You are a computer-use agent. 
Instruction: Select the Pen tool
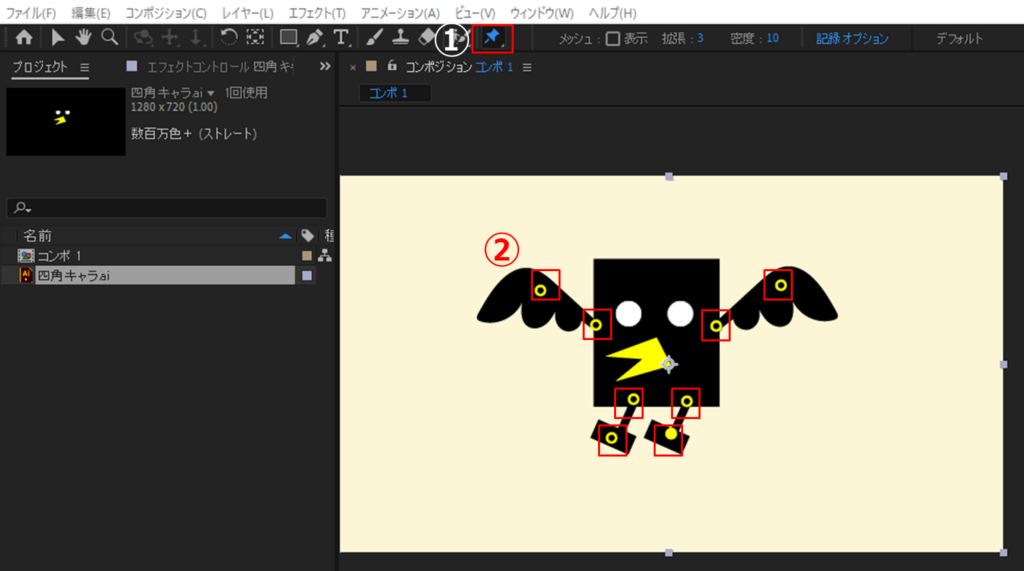[315, 38]
